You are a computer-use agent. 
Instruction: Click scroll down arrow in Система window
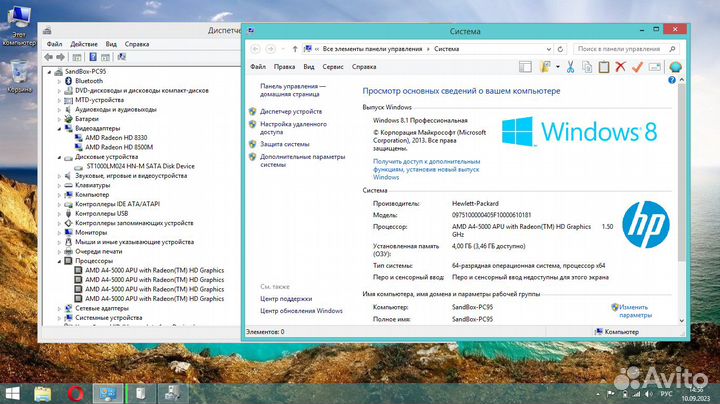(x=681, y=320)
